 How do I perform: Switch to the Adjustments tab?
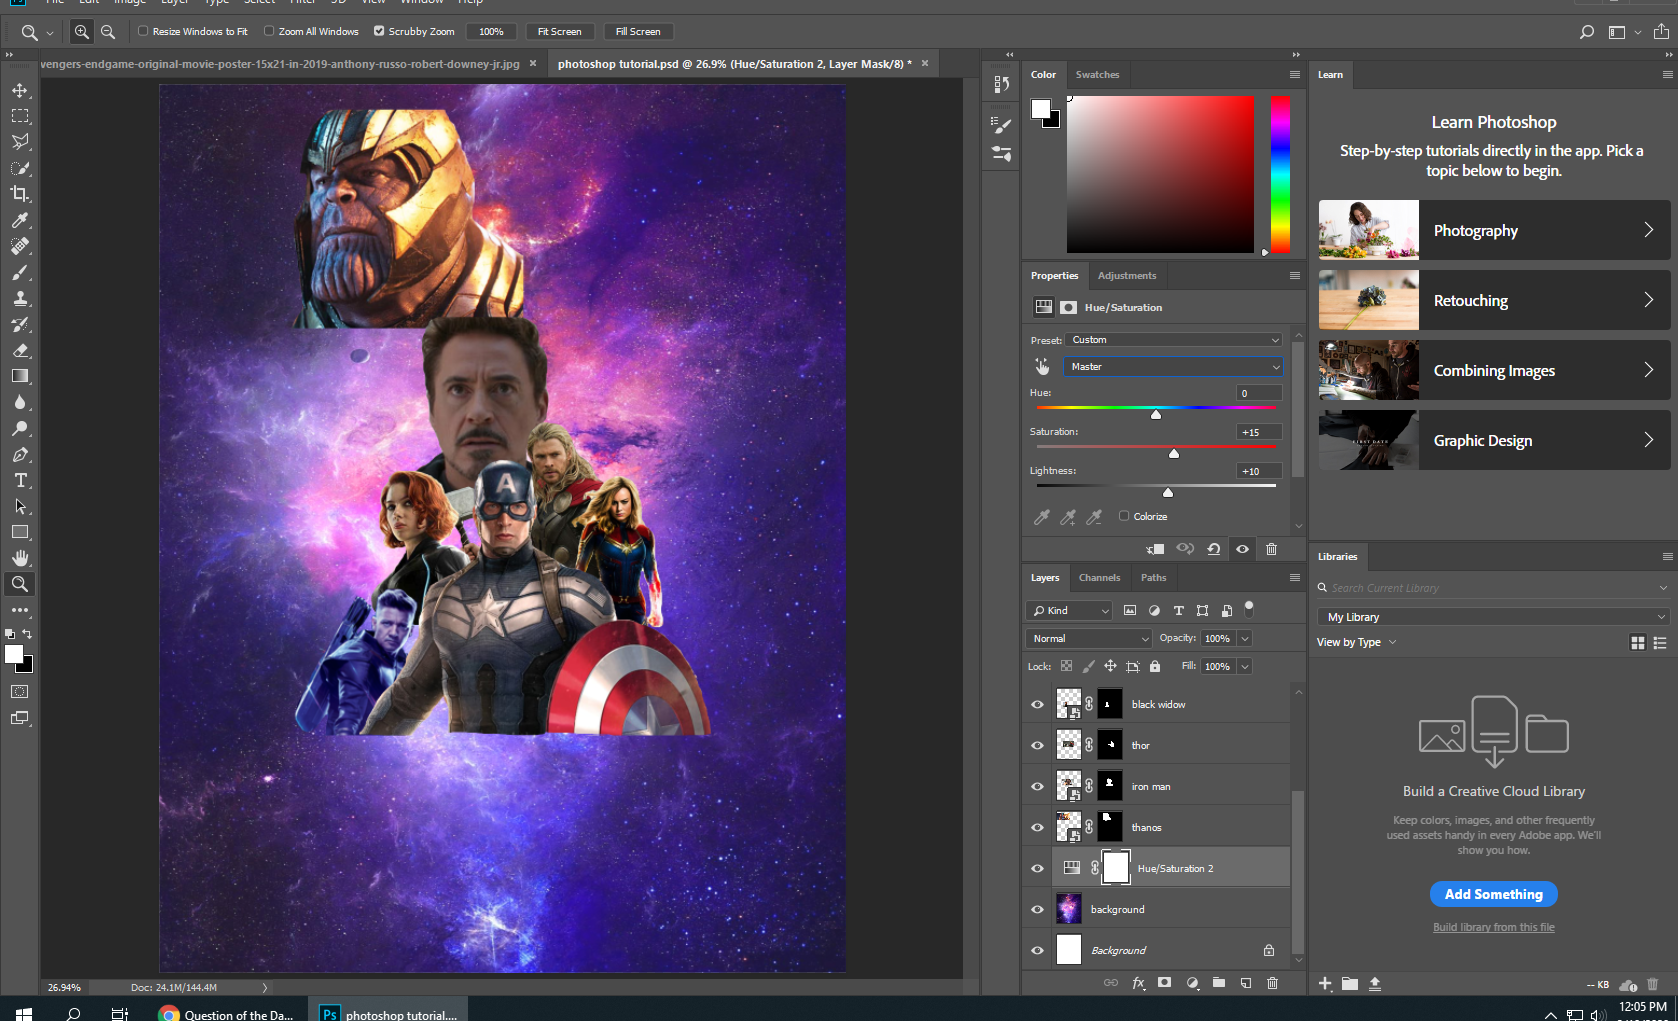(1127, 276)
